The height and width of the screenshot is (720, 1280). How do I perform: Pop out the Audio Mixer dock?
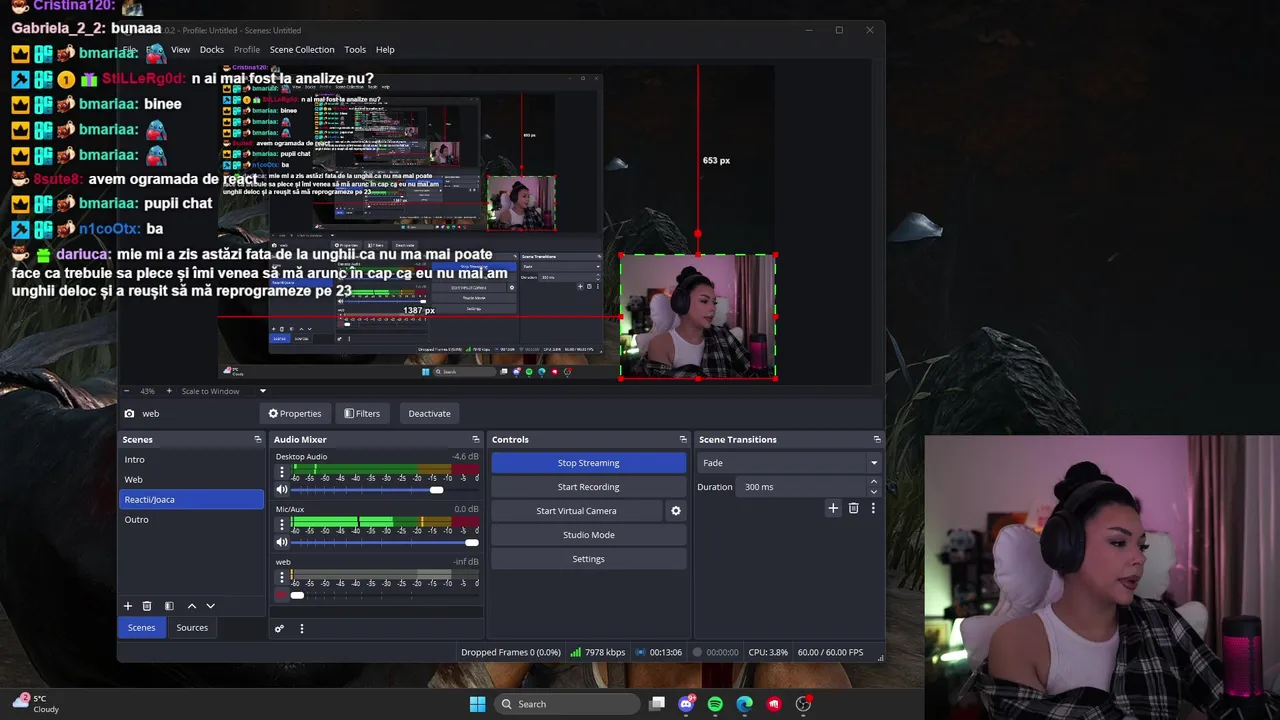click(476, 440)
